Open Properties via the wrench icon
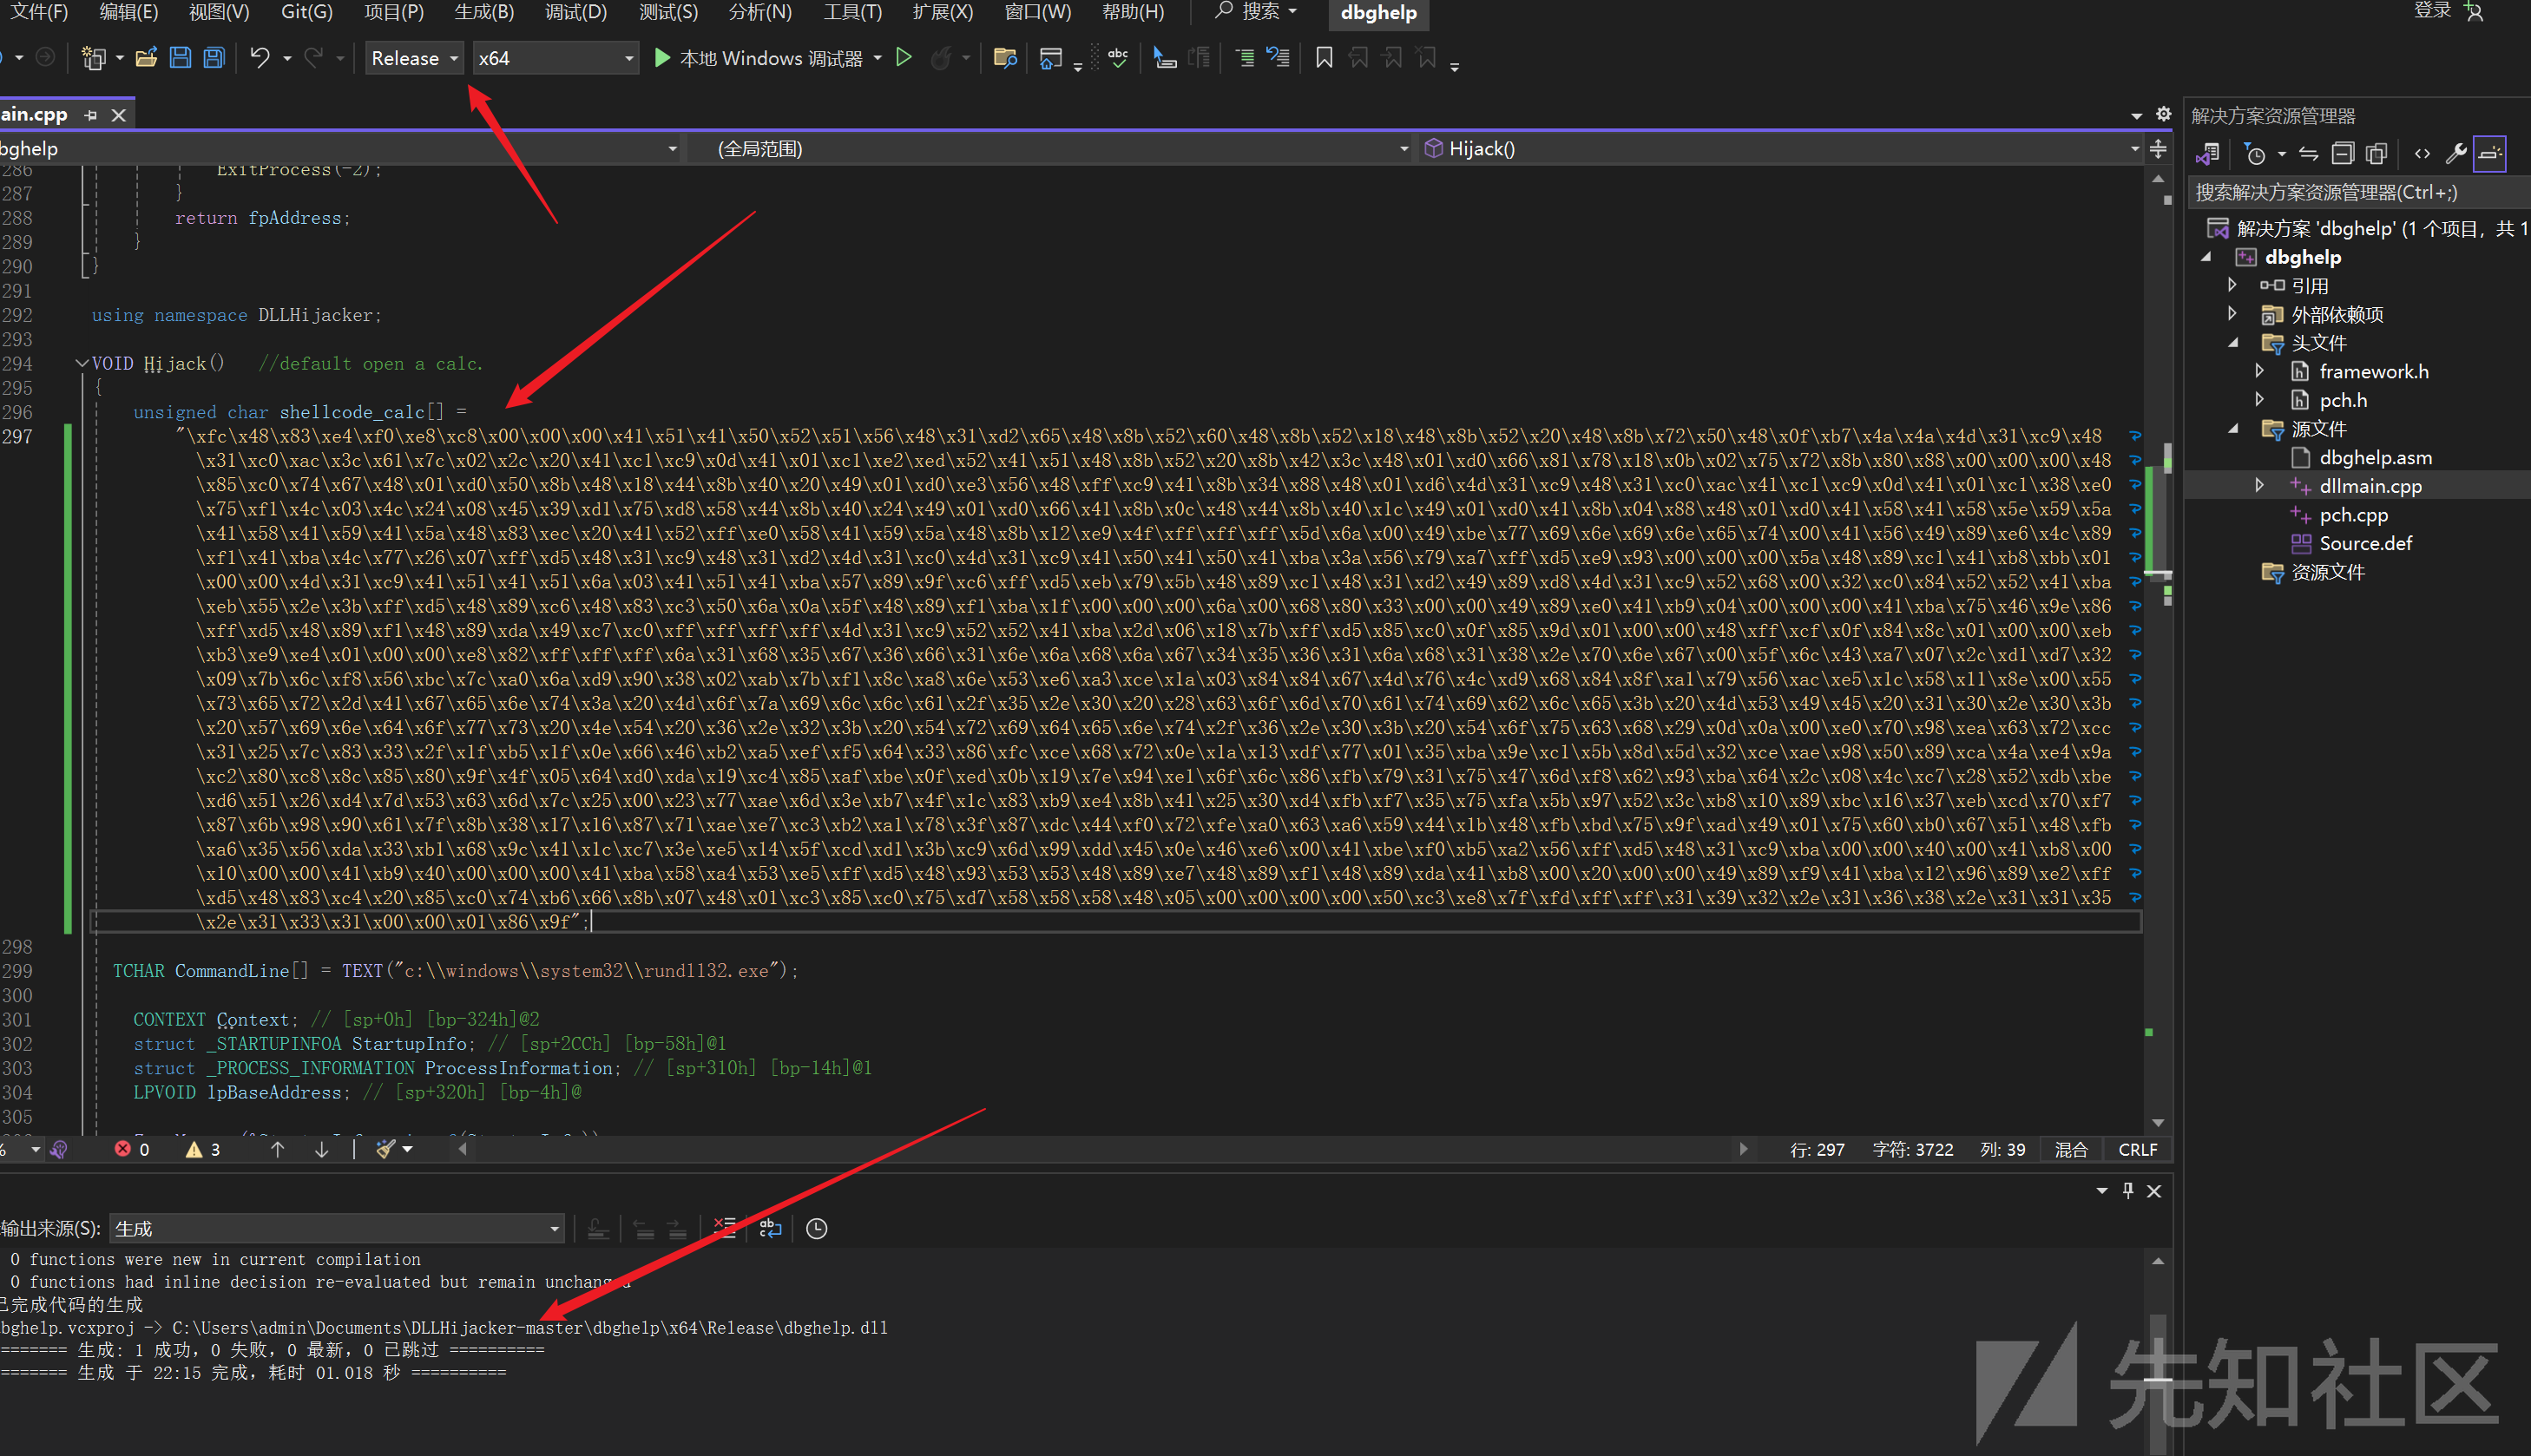 point(2455,154)
